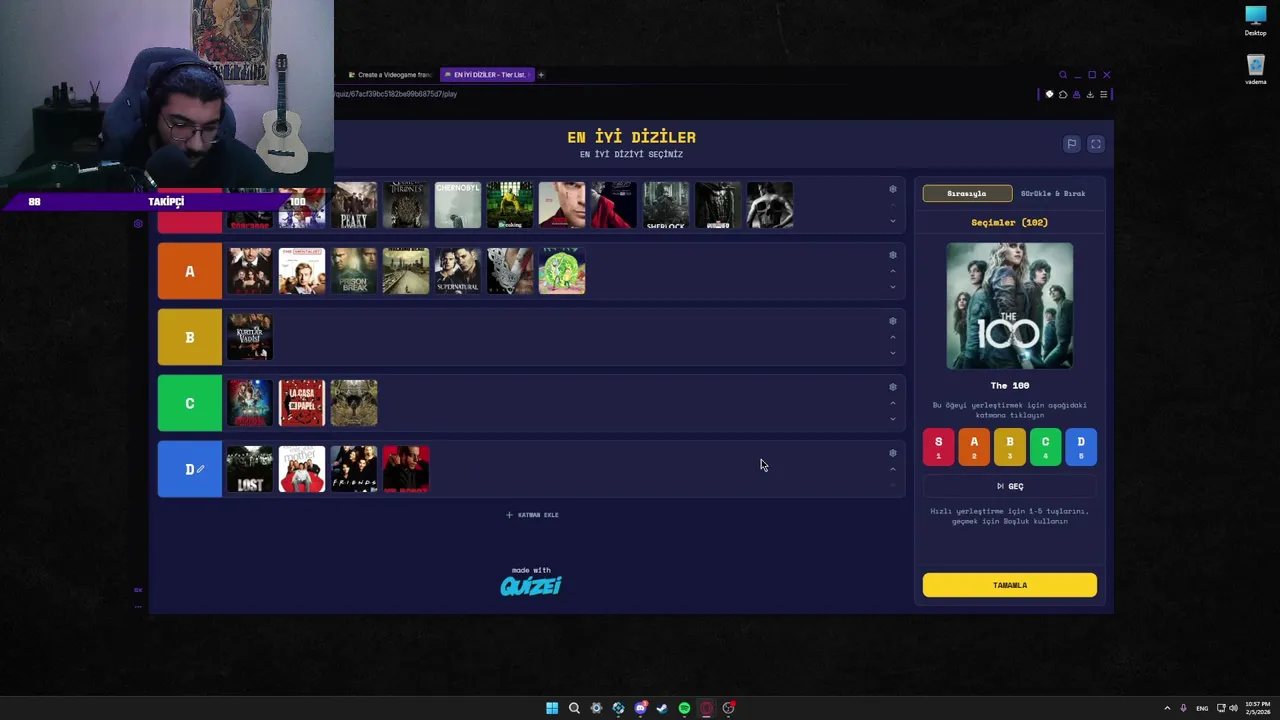The image size is (1280, 720).
Task: Open new browser tab plus button
Action: 541,75
